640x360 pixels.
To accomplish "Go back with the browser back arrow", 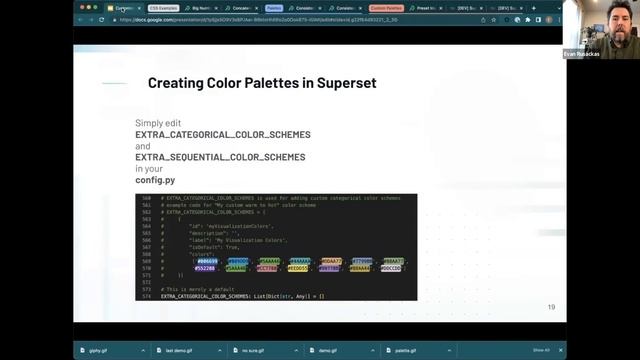I will 81,20.
